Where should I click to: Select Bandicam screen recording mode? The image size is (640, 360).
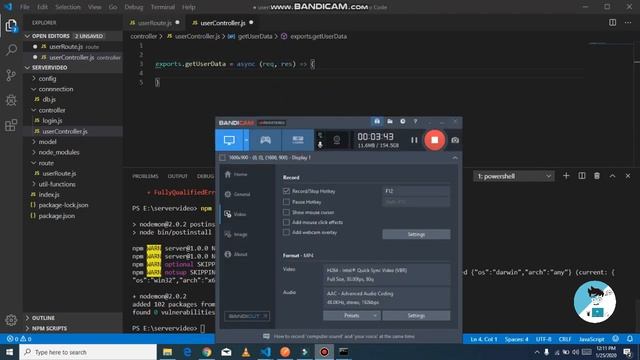click(x=229, y=140)
